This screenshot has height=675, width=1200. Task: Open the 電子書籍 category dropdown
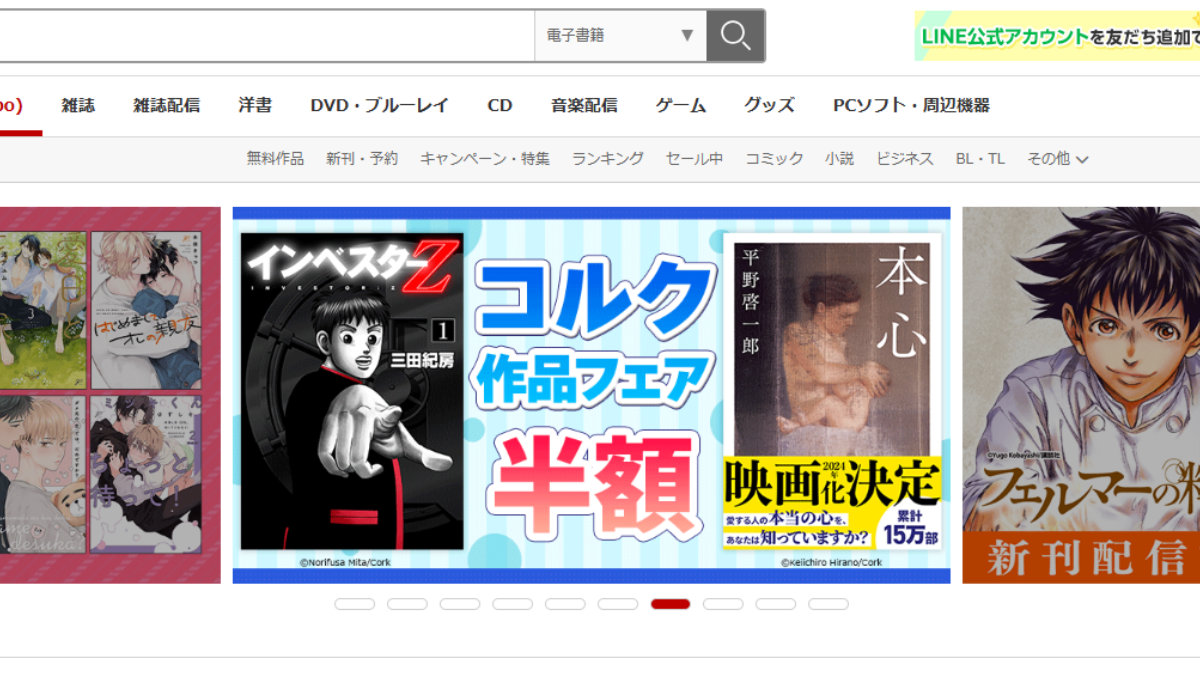(x=620, y=36)
